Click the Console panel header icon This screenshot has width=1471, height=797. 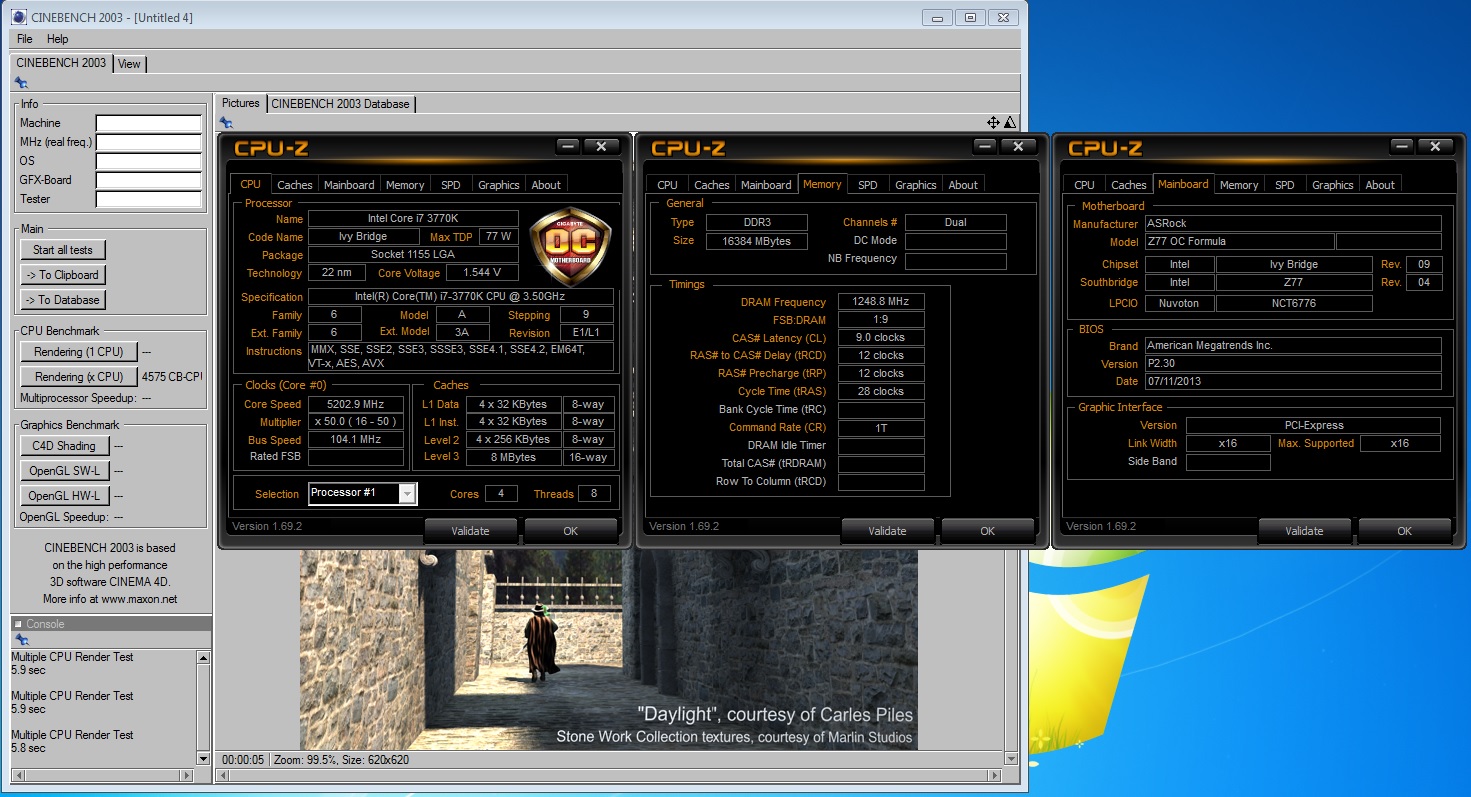(18, 624)
